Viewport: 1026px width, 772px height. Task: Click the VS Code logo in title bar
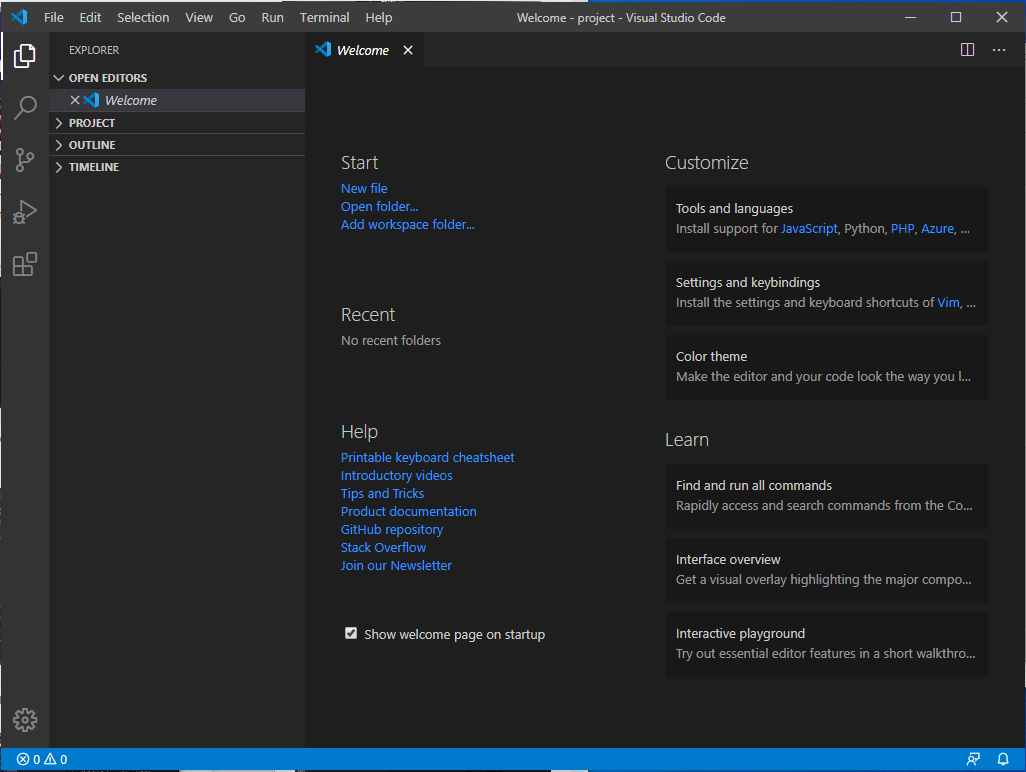[19, 17]
